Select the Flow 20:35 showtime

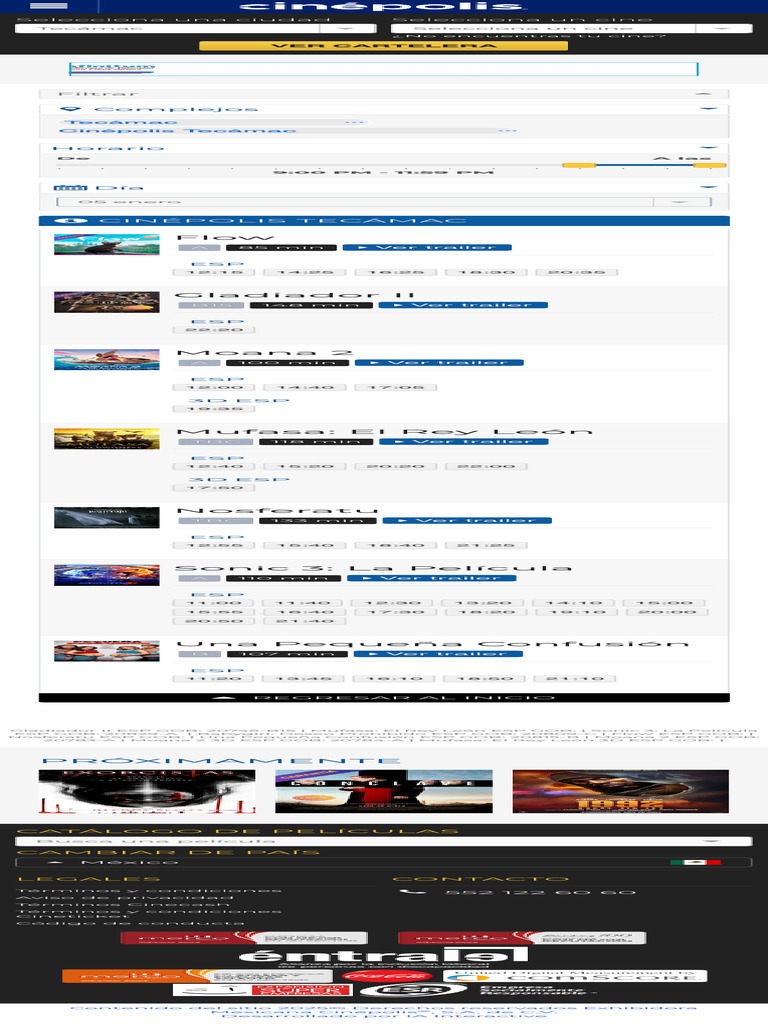[x=577, y=272]
